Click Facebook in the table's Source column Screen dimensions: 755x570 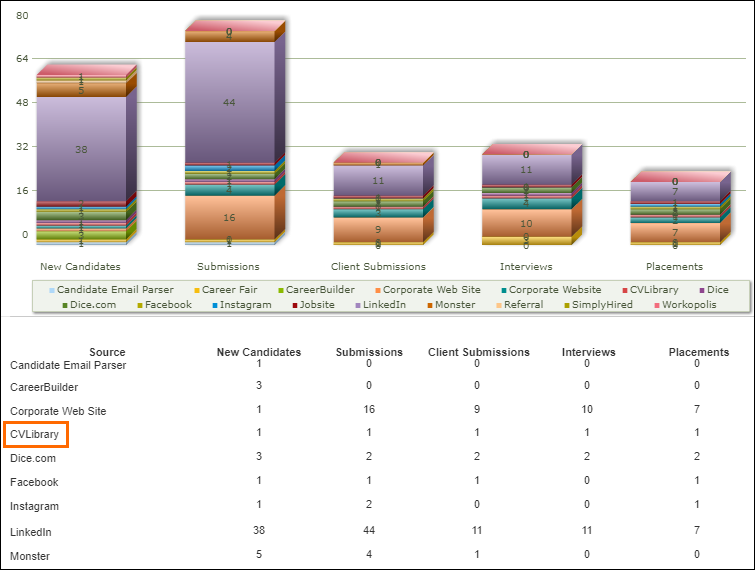(x=34, y=482)
